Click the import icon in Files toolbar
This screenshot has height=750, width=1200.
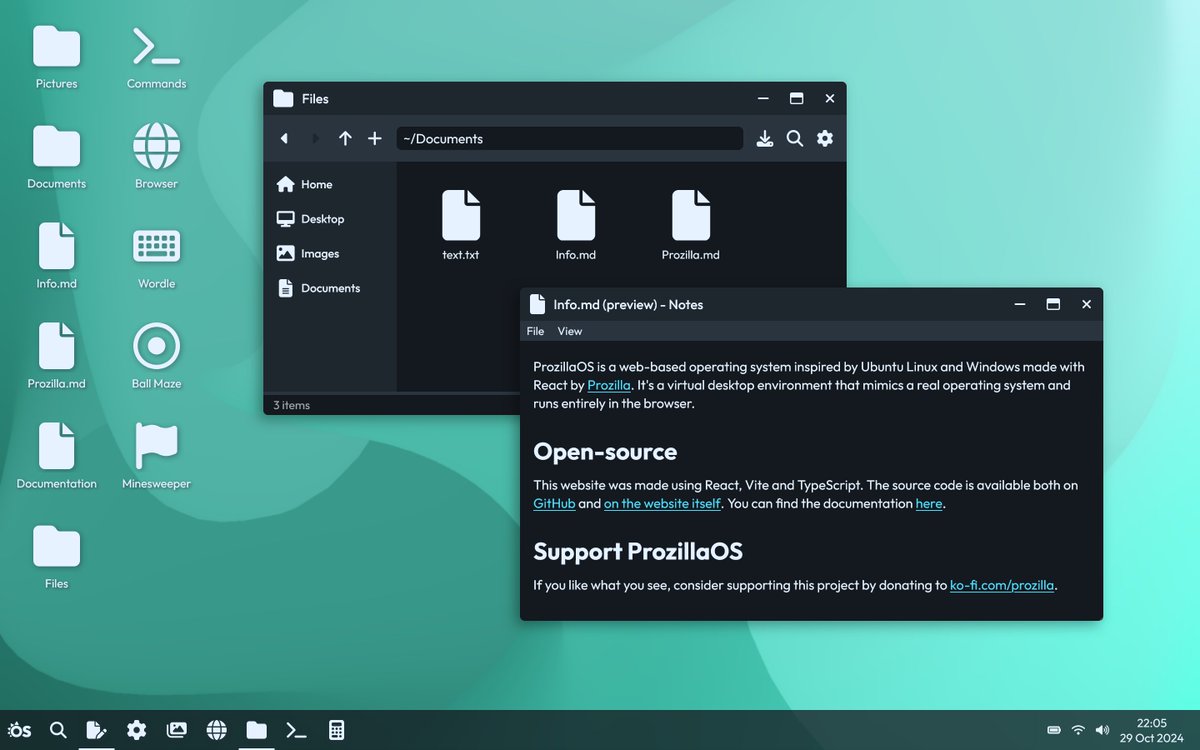765,139
